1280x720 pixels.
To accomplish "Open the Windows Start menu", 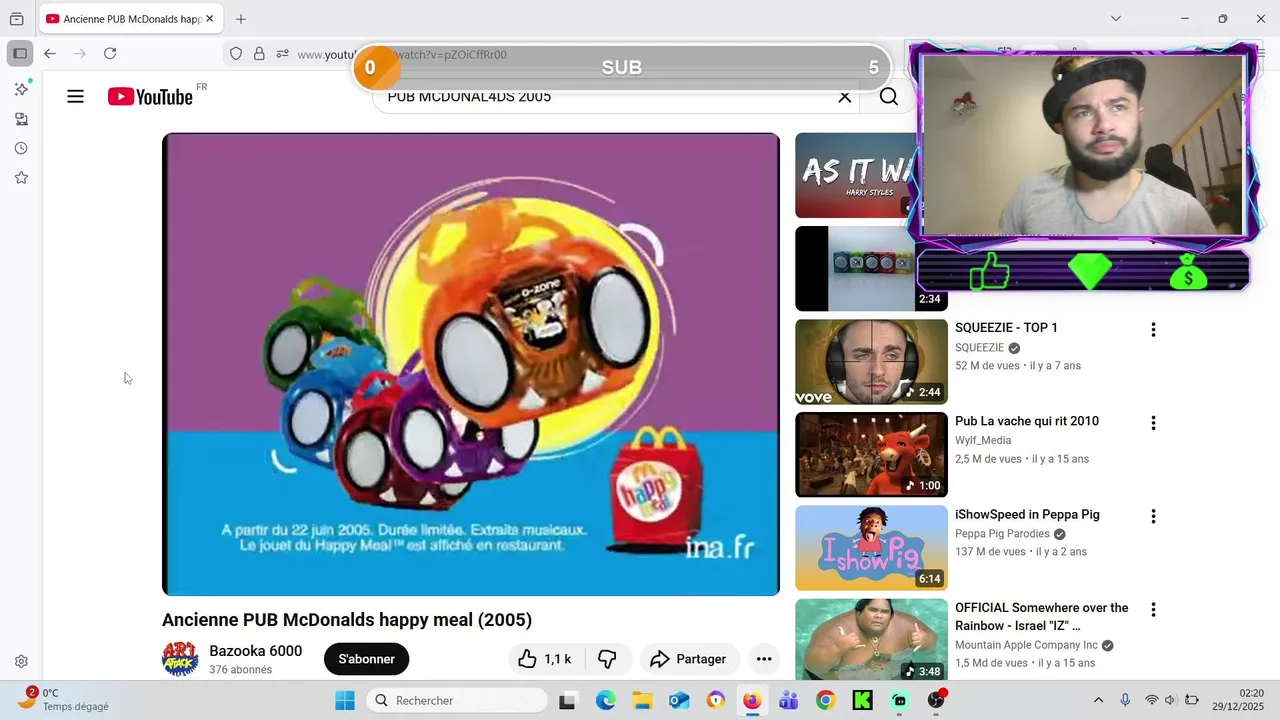I will click(x=345, y=700).
